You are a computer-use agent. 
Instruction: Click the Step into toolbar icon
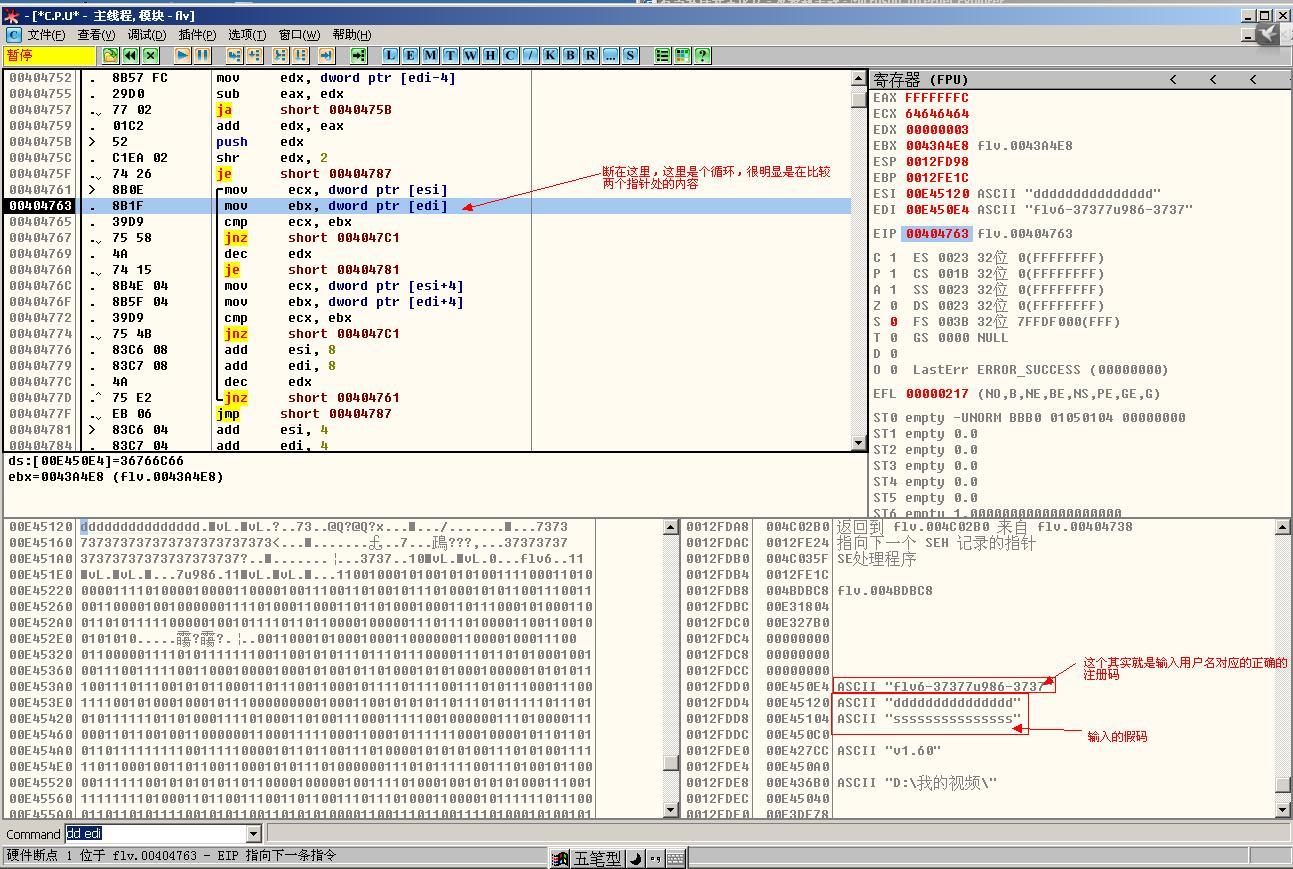pos(235,56)
